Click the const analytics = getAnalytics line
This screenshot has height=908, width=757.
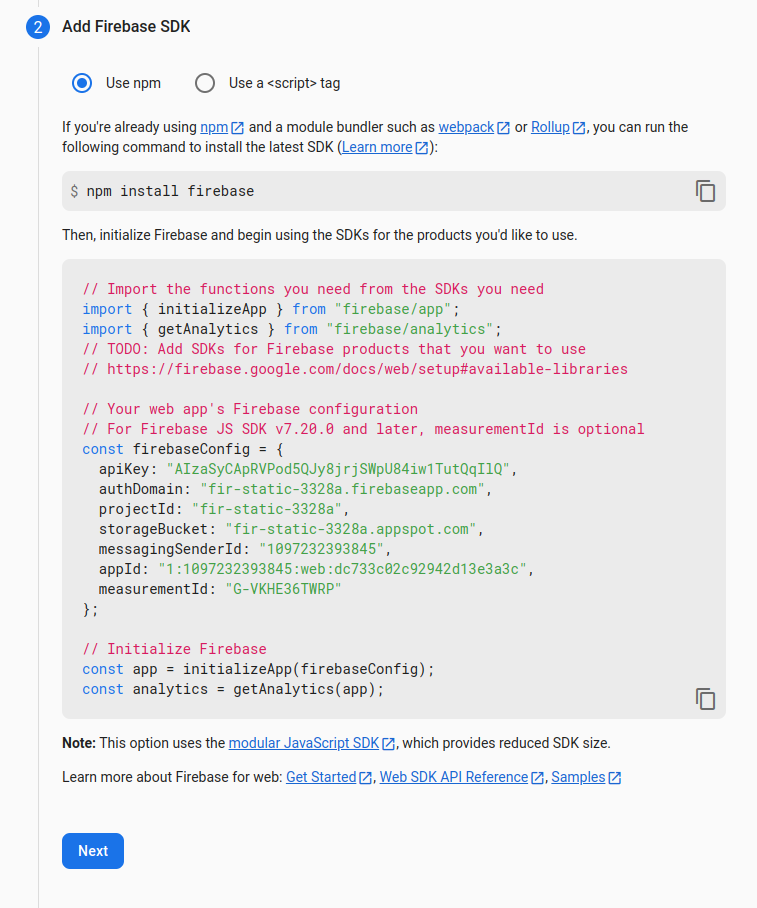click(233, 689)
